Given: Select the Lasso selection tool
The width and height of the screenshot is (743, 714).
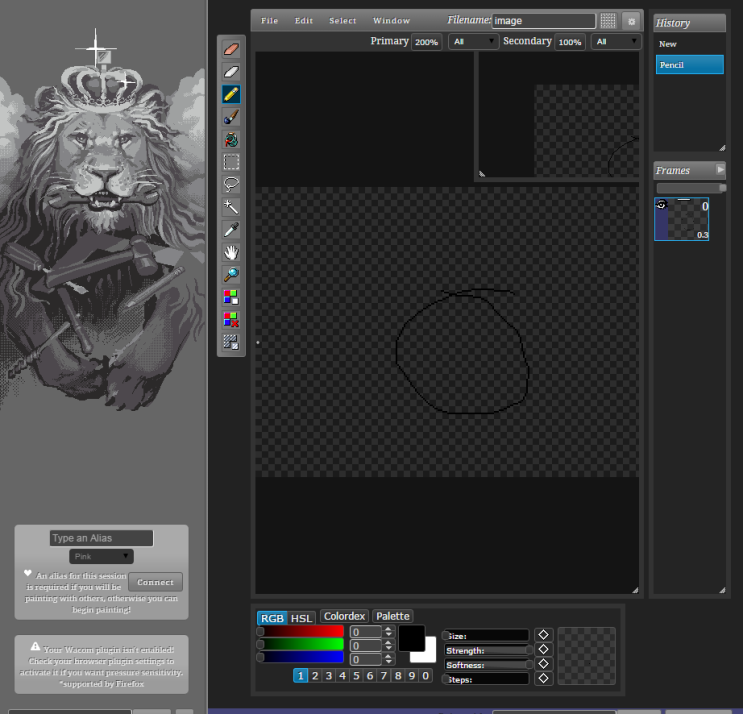Looking at the screenshot, I should (x=231, y=184).
